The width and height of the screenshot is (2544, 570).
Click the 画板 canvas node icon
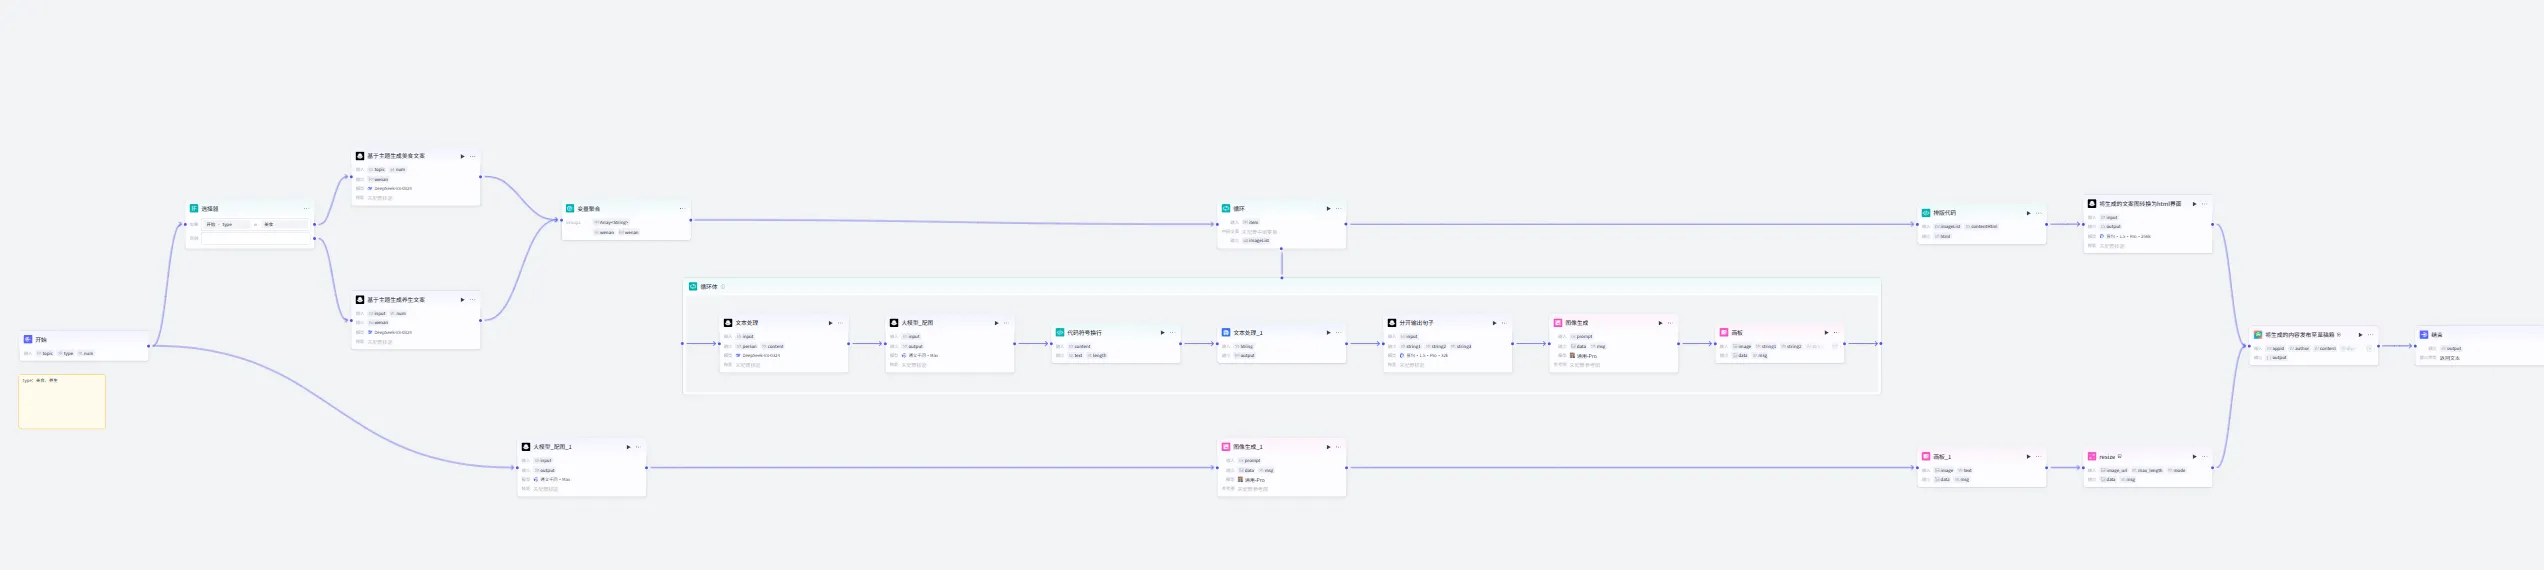(x=1724, y=332)
